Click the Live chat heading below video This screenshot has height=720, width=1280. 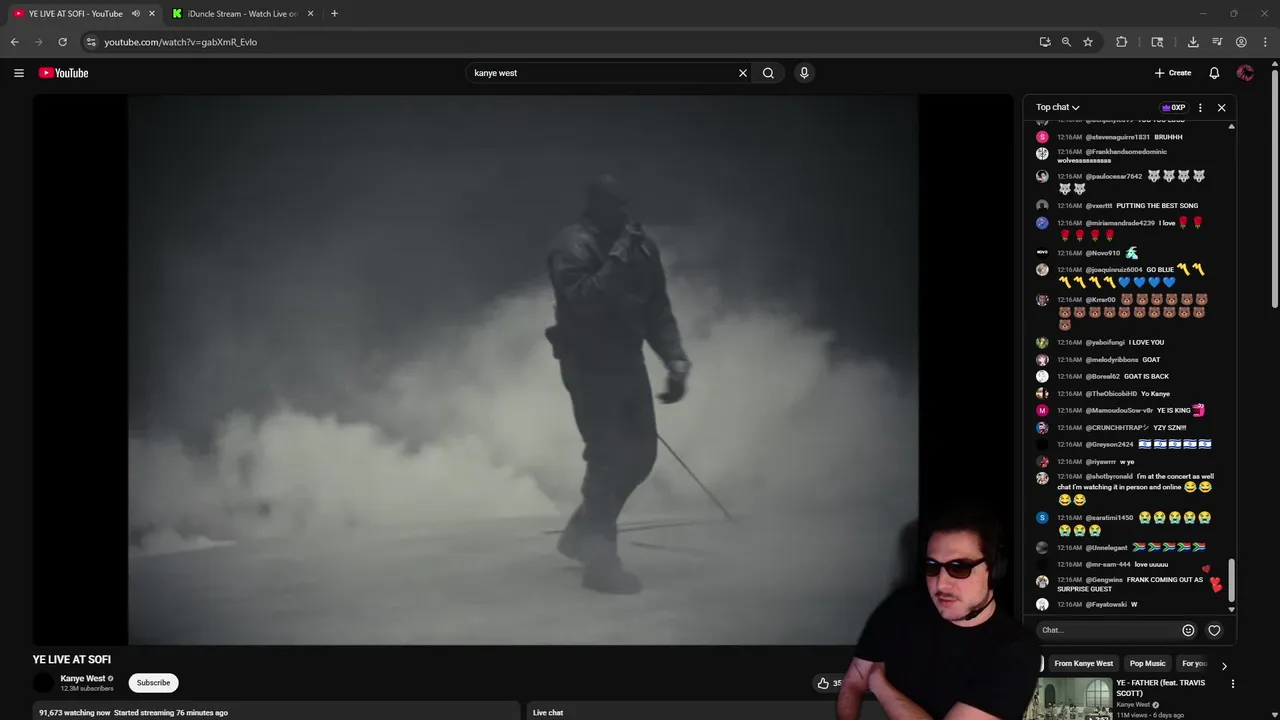548,712
